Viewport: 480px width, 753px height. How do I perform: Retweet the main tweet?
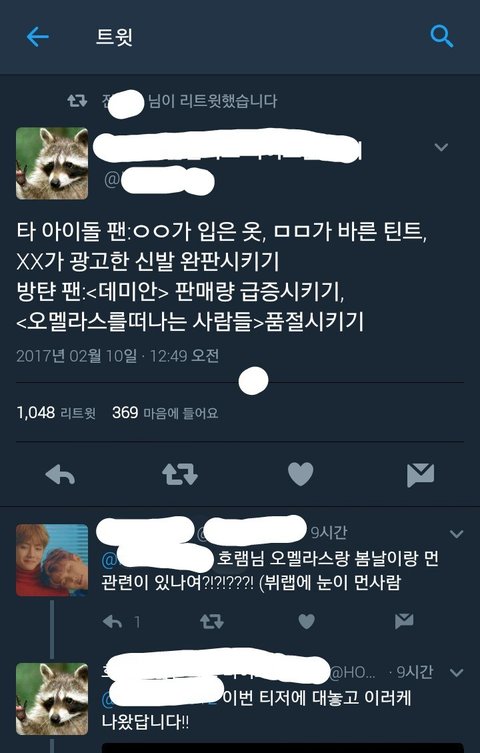(180, 474)
